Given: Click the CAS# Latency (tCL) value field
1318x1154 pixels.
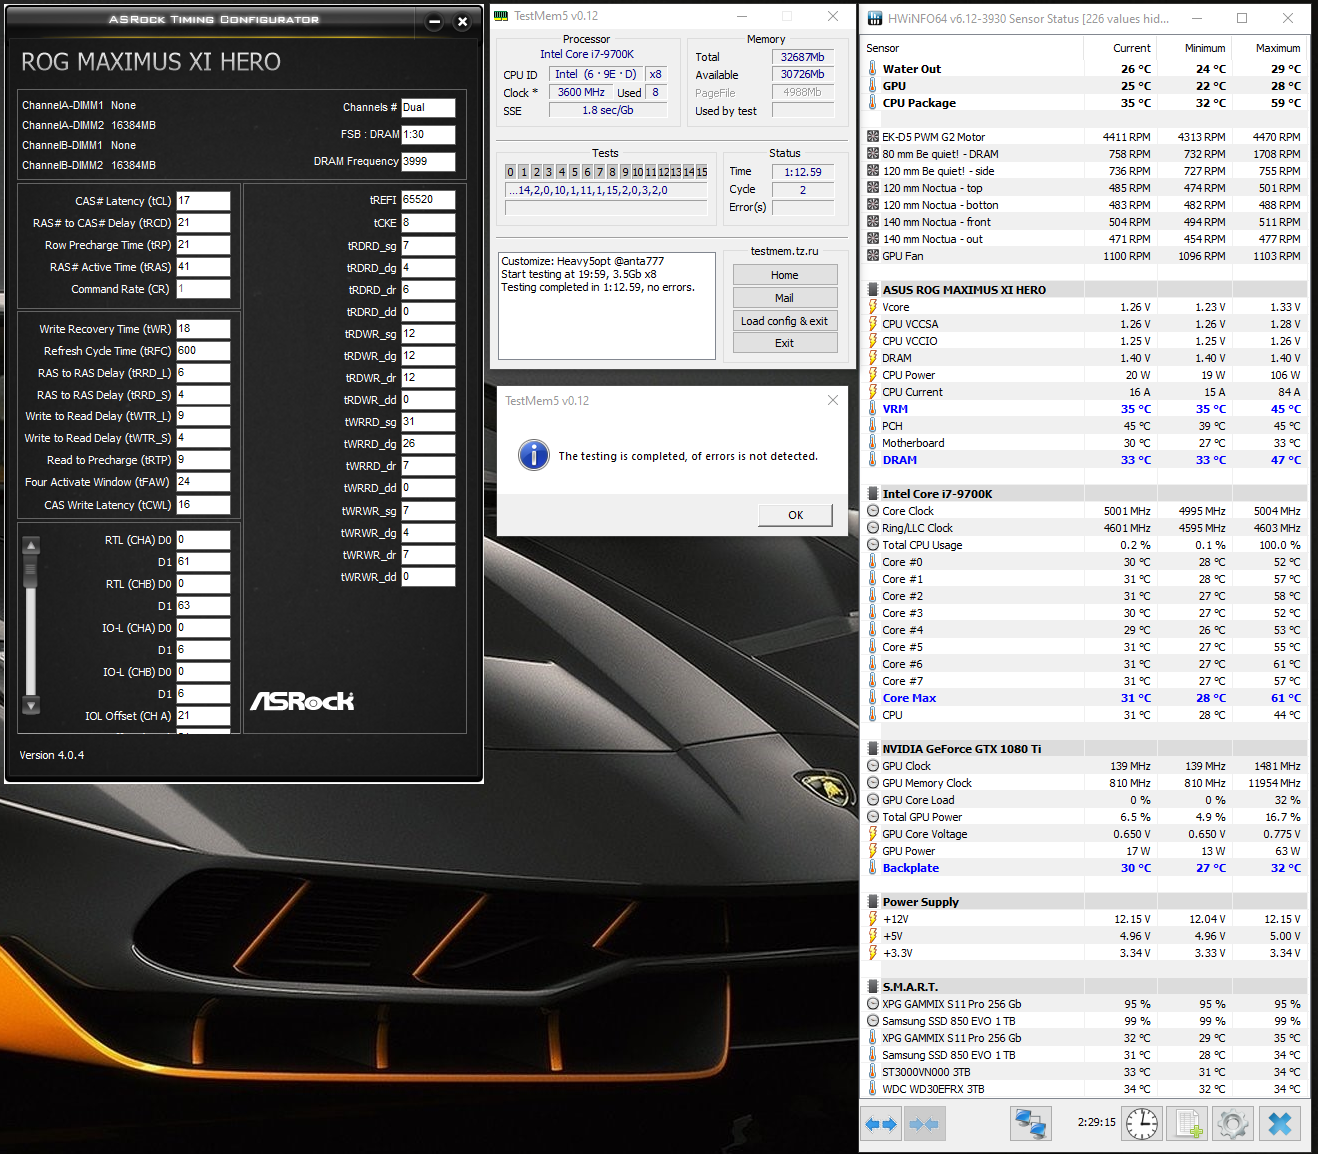Looking at the screenshot, I should pos(203,201).
